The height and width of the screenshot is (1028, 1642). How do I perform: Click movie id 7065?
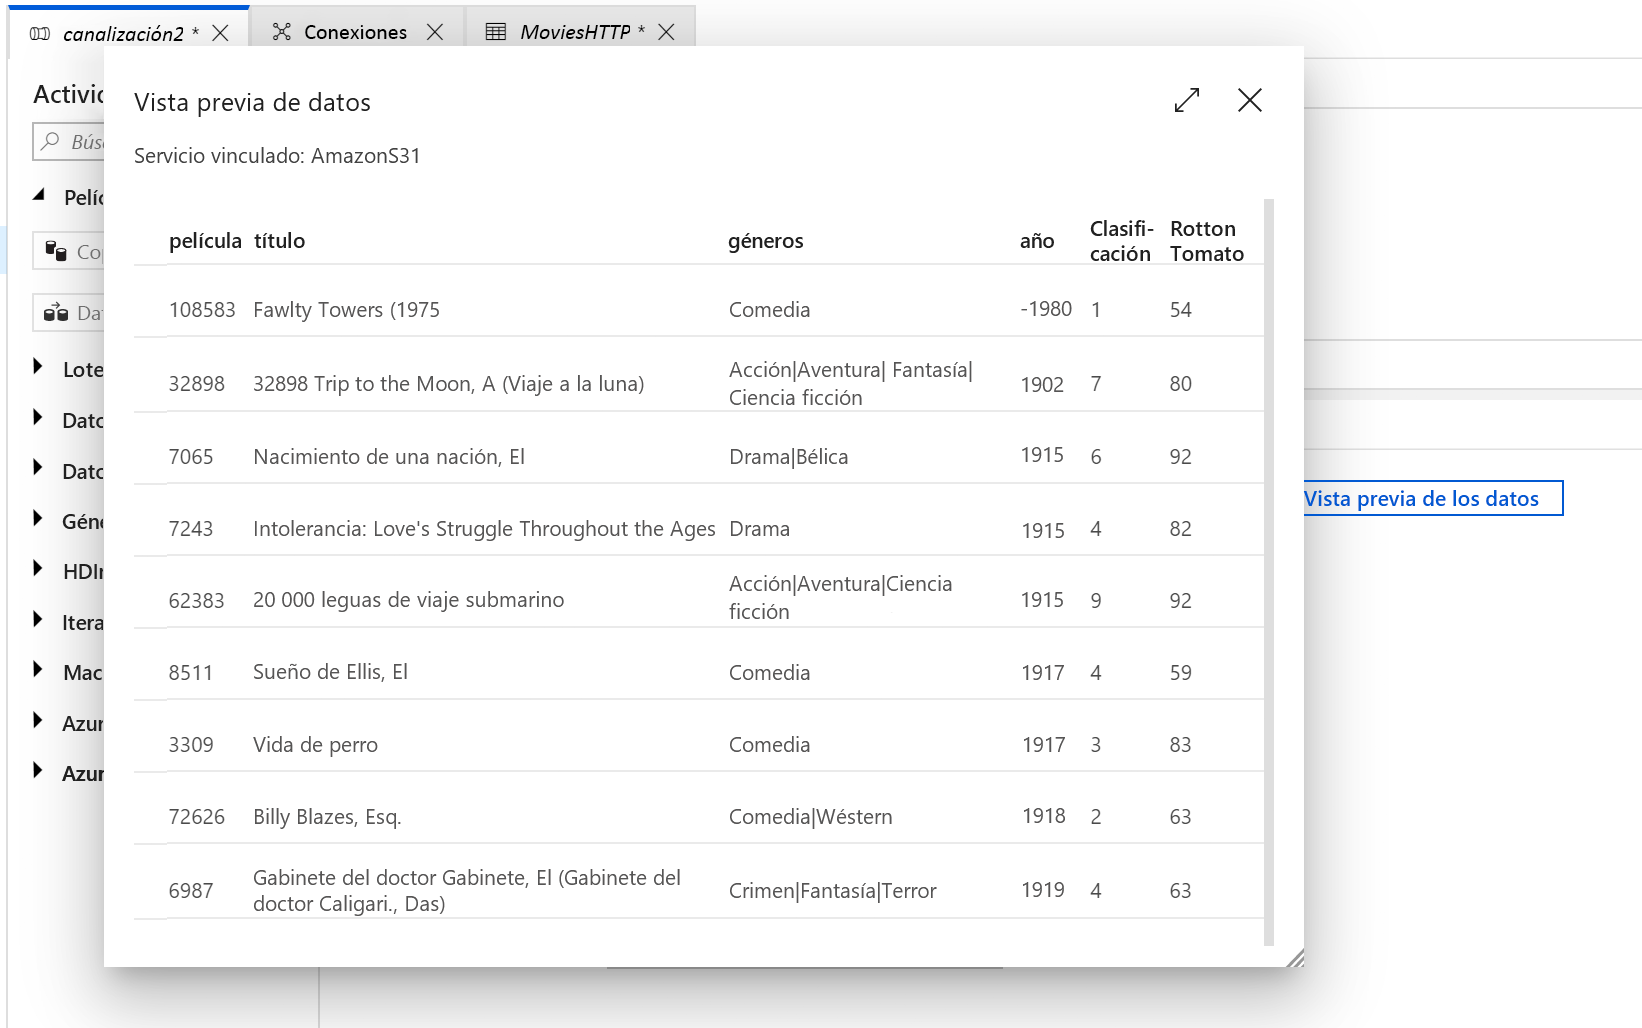[x=191, y=457]
